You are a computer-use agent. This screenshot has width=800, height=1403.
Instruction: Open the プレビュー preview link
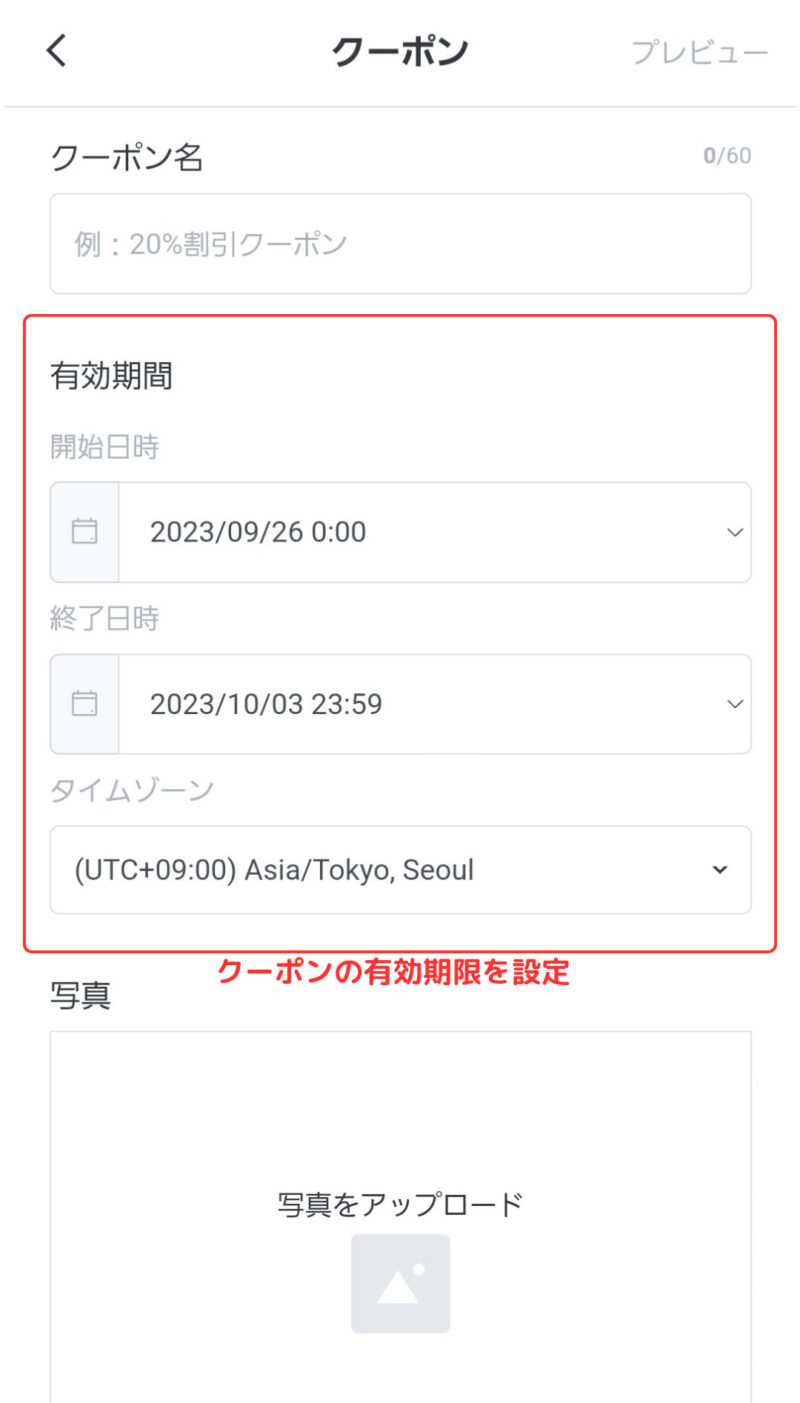coord(699,52)
